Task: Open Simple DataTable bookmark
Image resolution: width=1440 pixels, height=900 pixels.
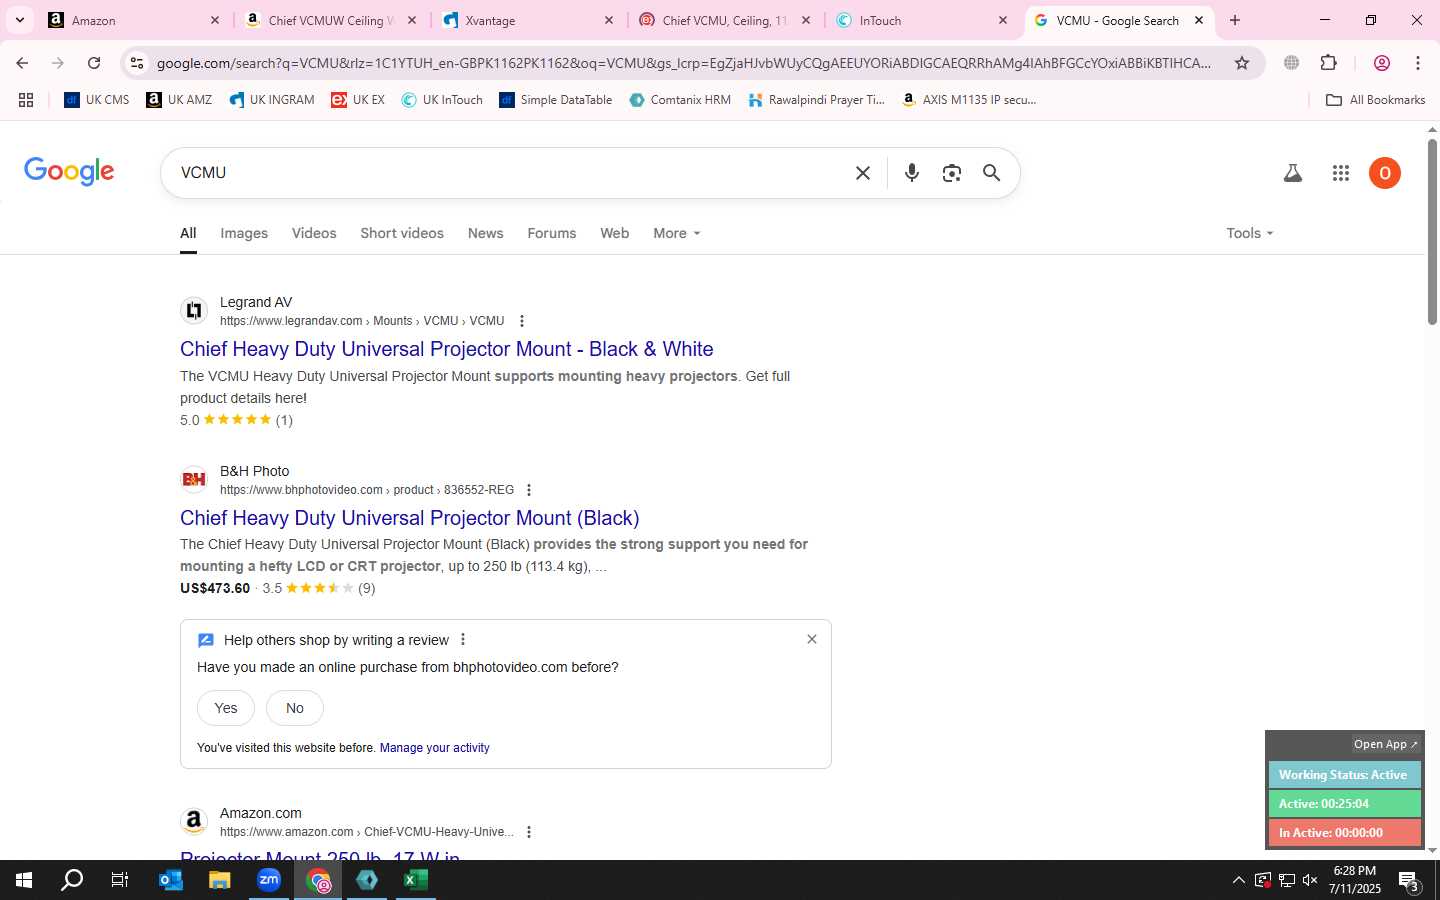Action: (x=556, y=100)
